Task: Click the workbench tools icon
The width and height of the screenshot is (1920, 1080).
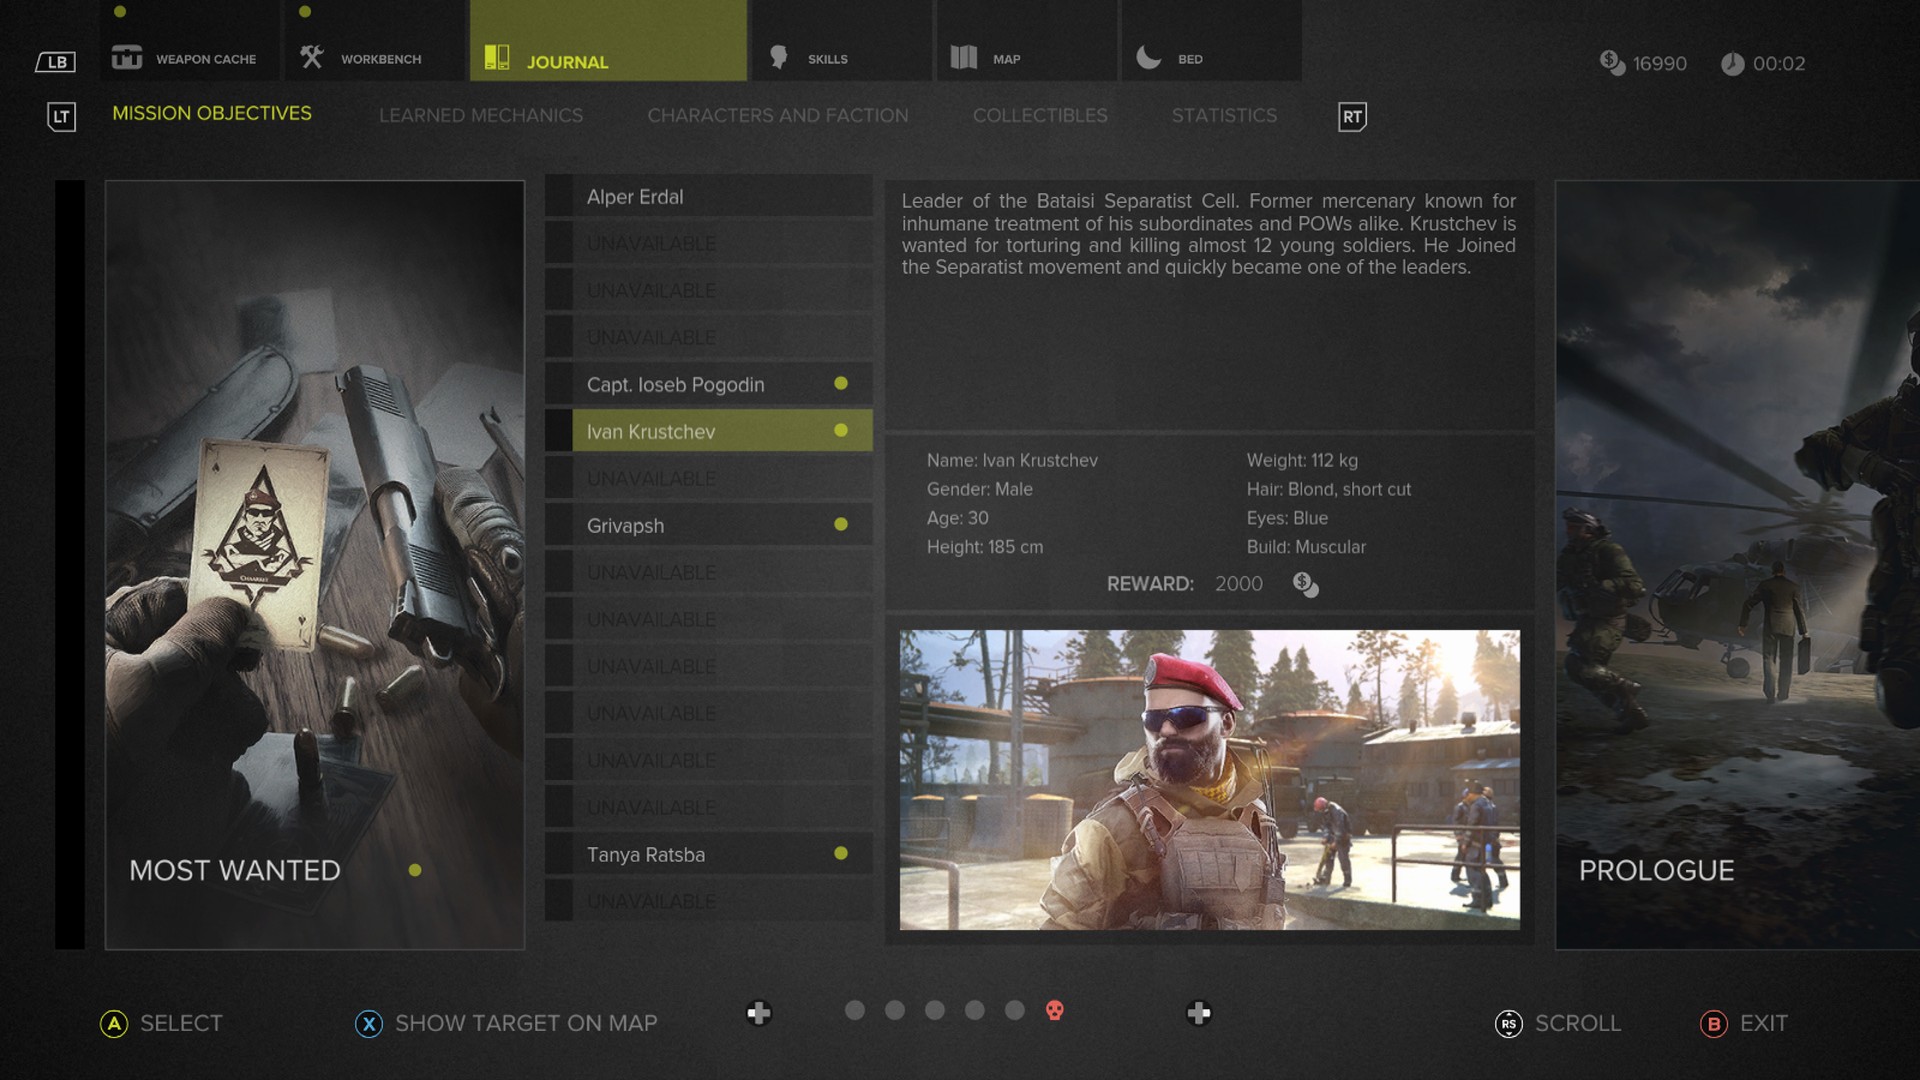Action: pos(312,57)
